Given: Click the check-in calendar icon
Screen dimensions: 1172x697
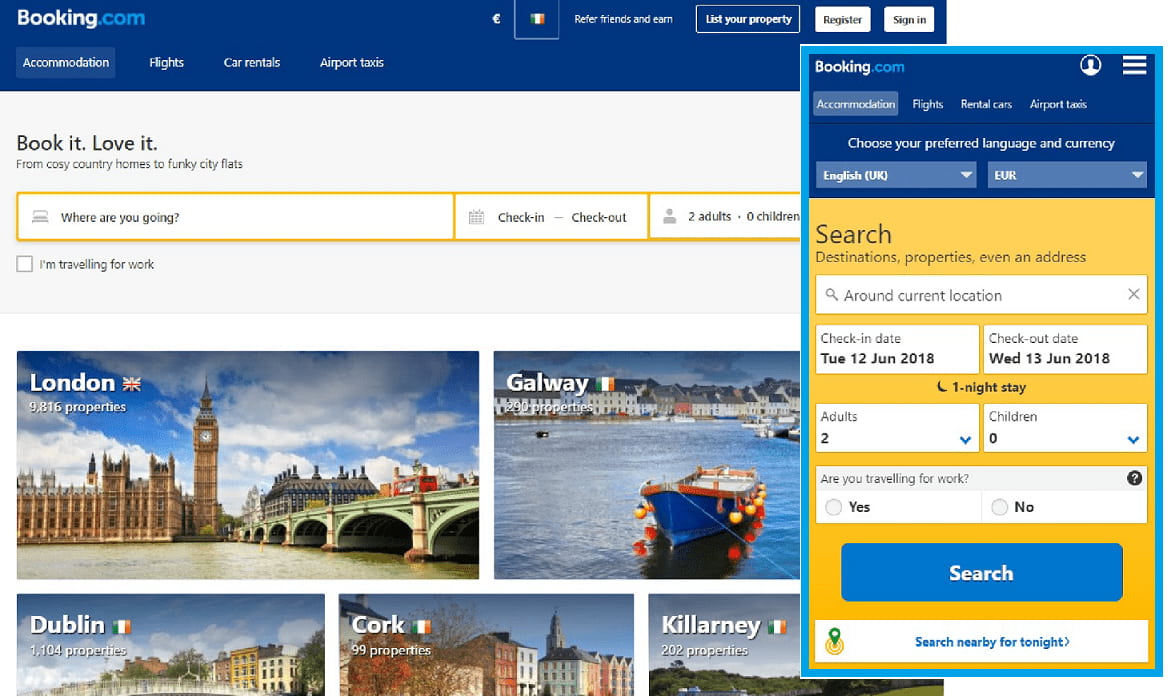Looking at the screenshot, I should (x=476, y=217).
